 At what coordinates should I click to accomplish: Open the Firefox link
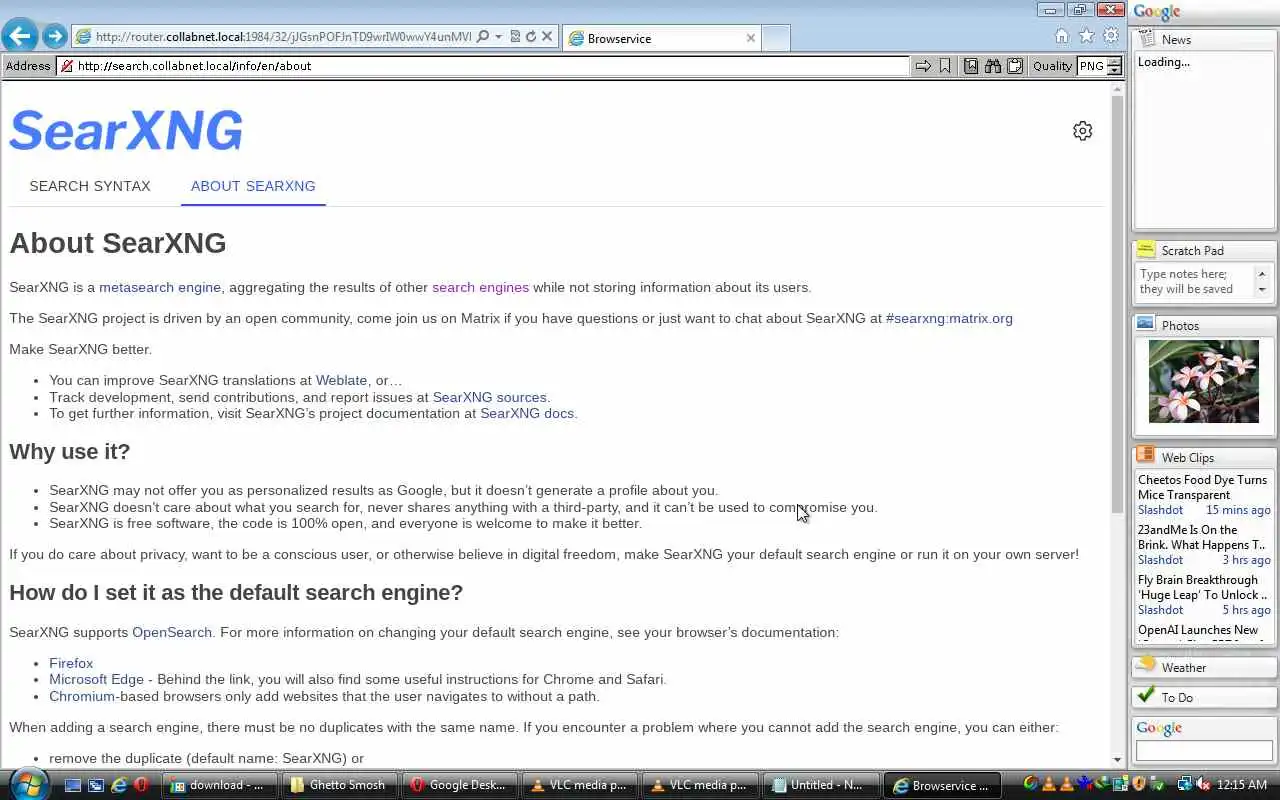[71, 663]
